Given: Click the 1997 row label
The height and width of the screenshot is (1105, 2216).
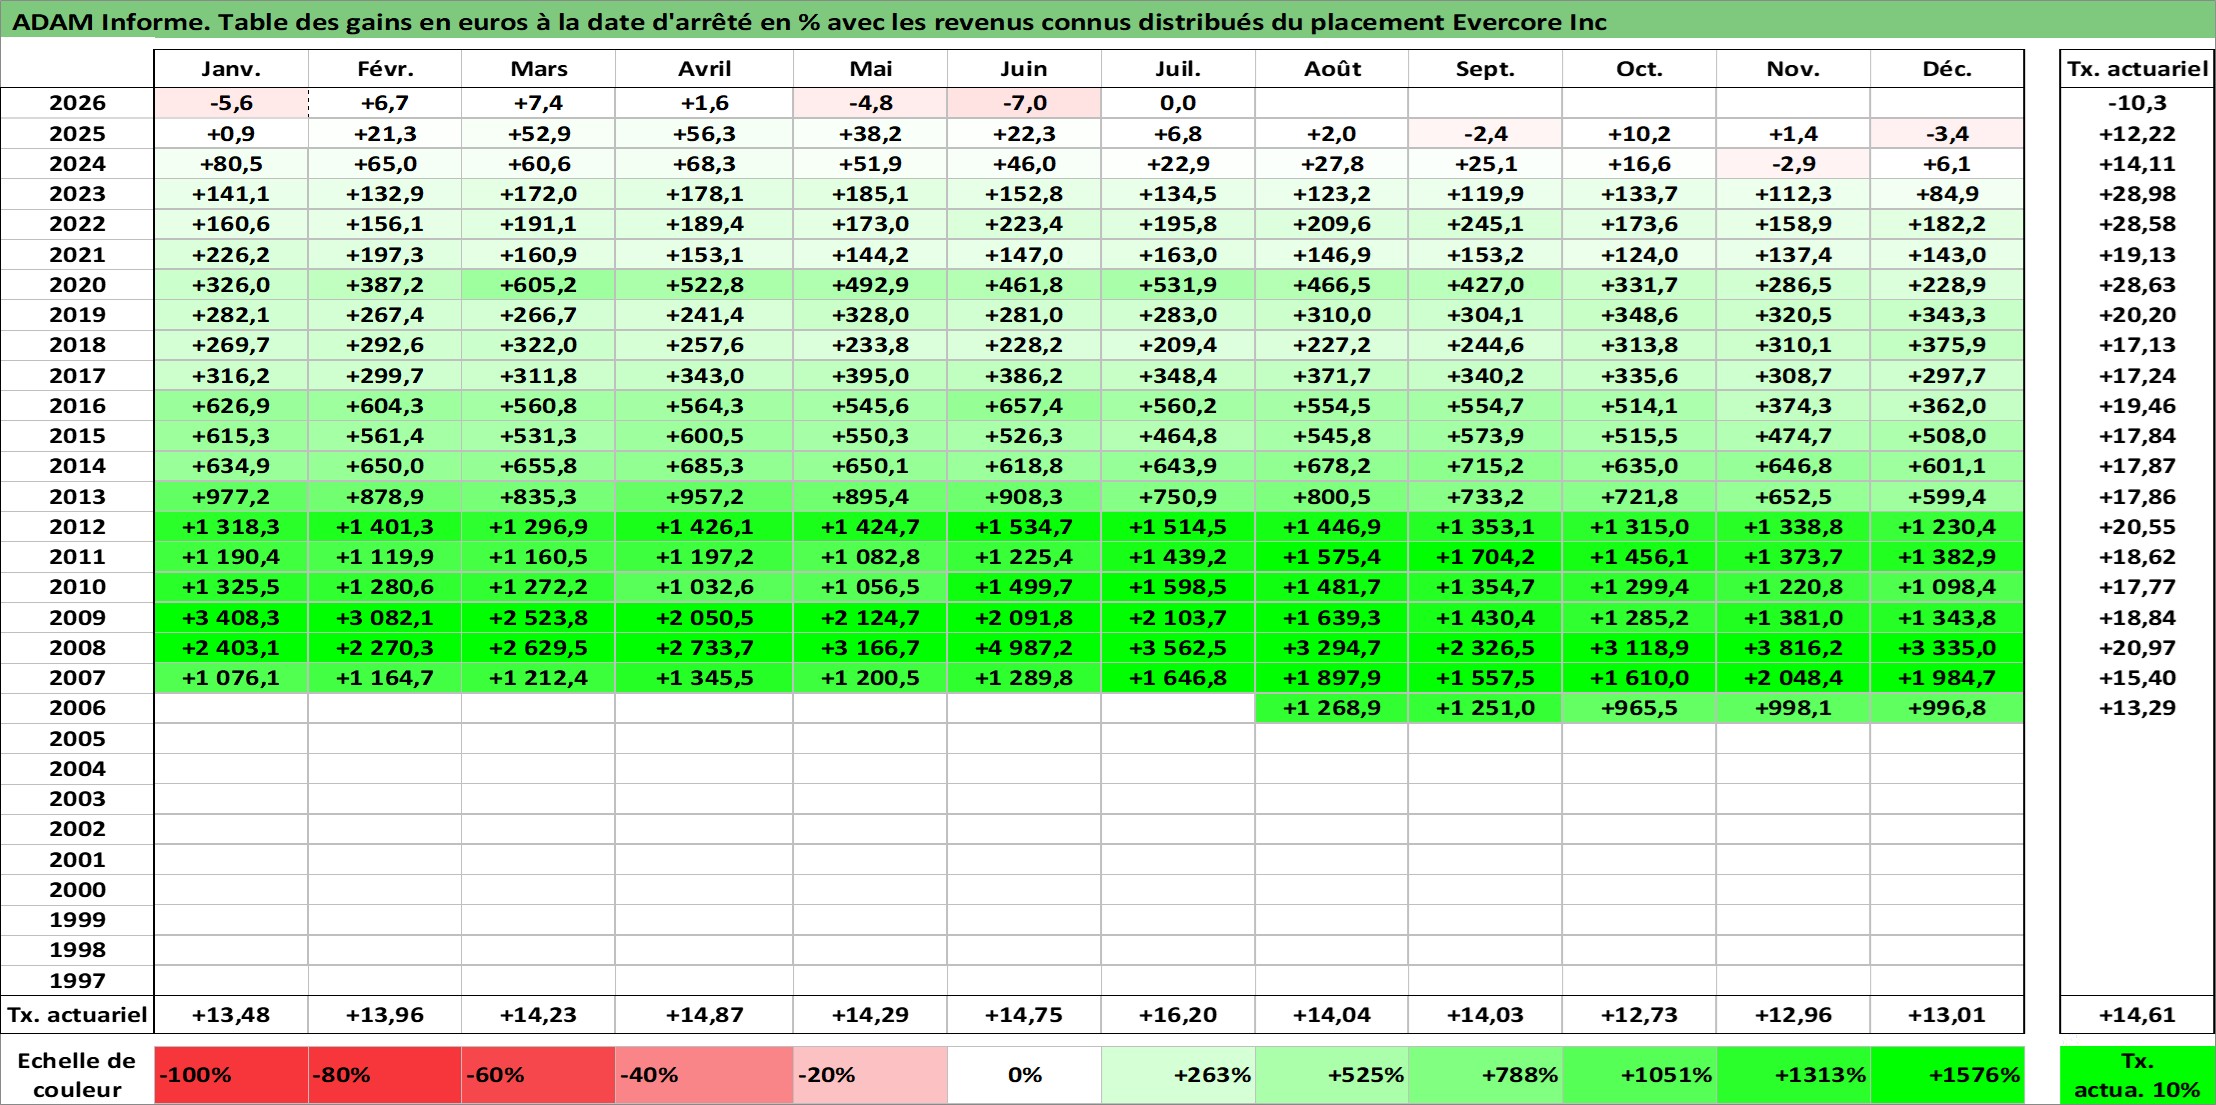Looking at the screenshot, I should coord(77,980).
